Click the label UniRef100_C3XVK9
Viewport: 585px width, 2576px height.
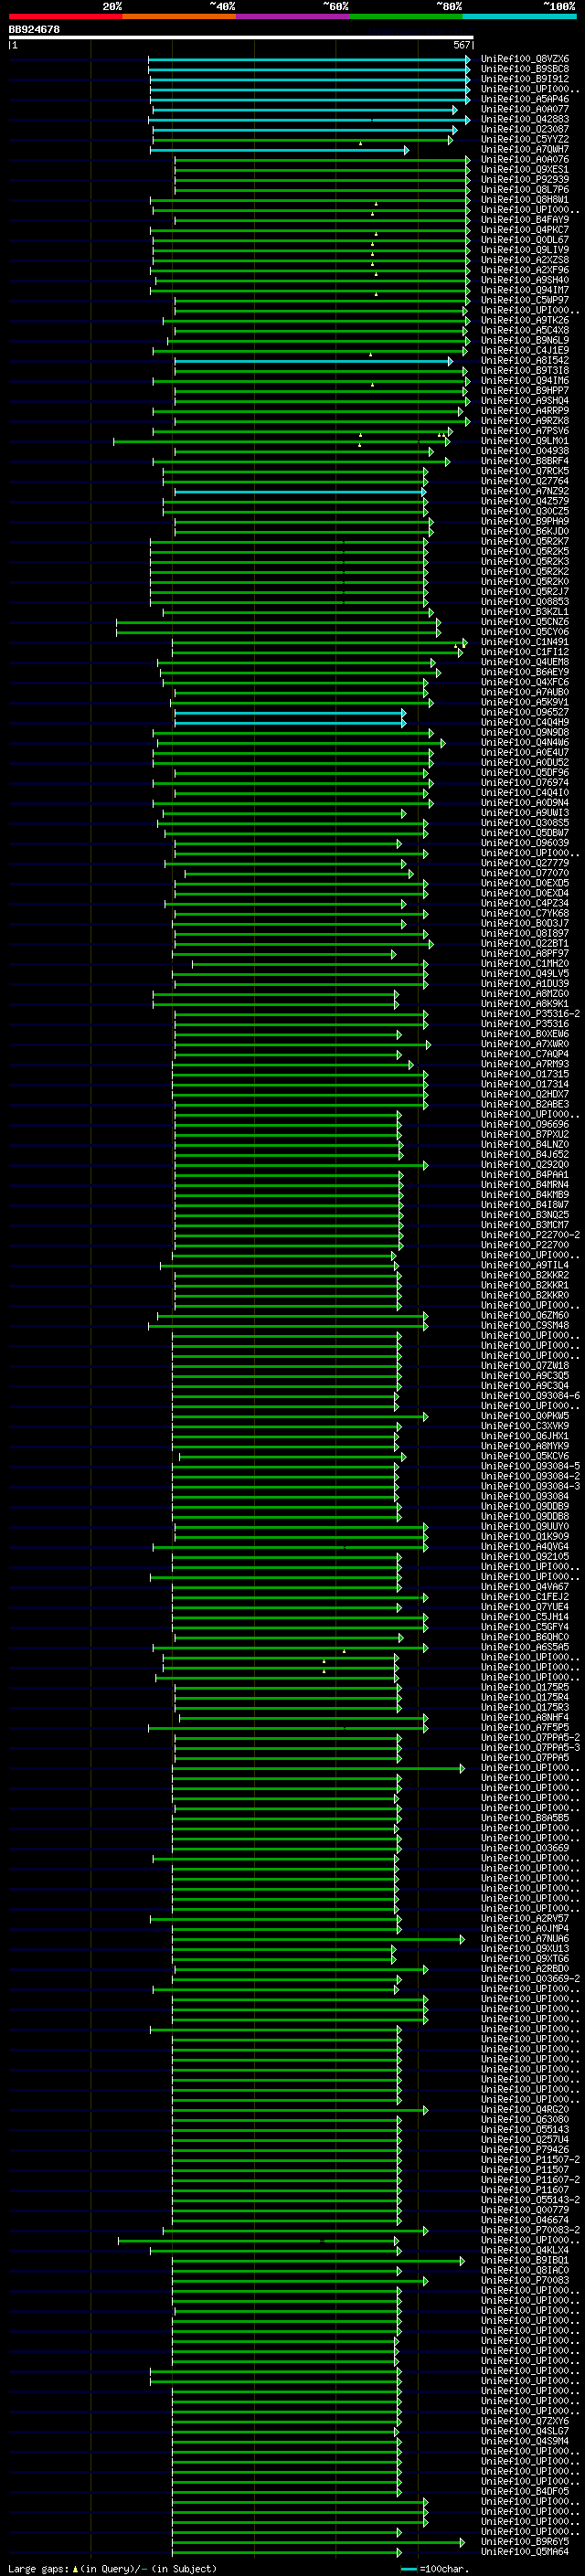tap(525, 1426)
